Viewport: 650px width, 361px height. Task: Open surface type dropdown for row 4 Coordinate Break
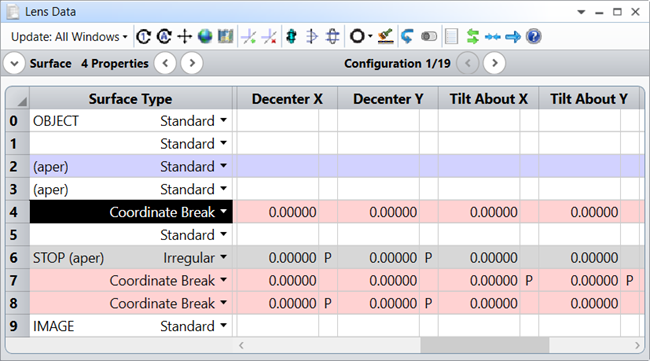click(x=223, y=212)
